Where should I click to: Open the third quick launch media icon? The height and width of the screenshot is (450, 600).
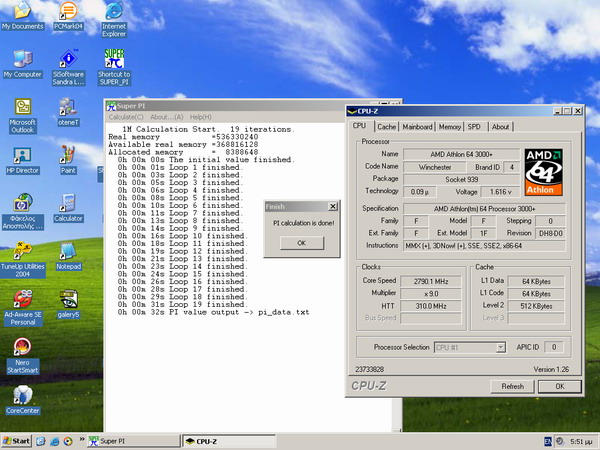pyautogui.click(x=68, y=442)
